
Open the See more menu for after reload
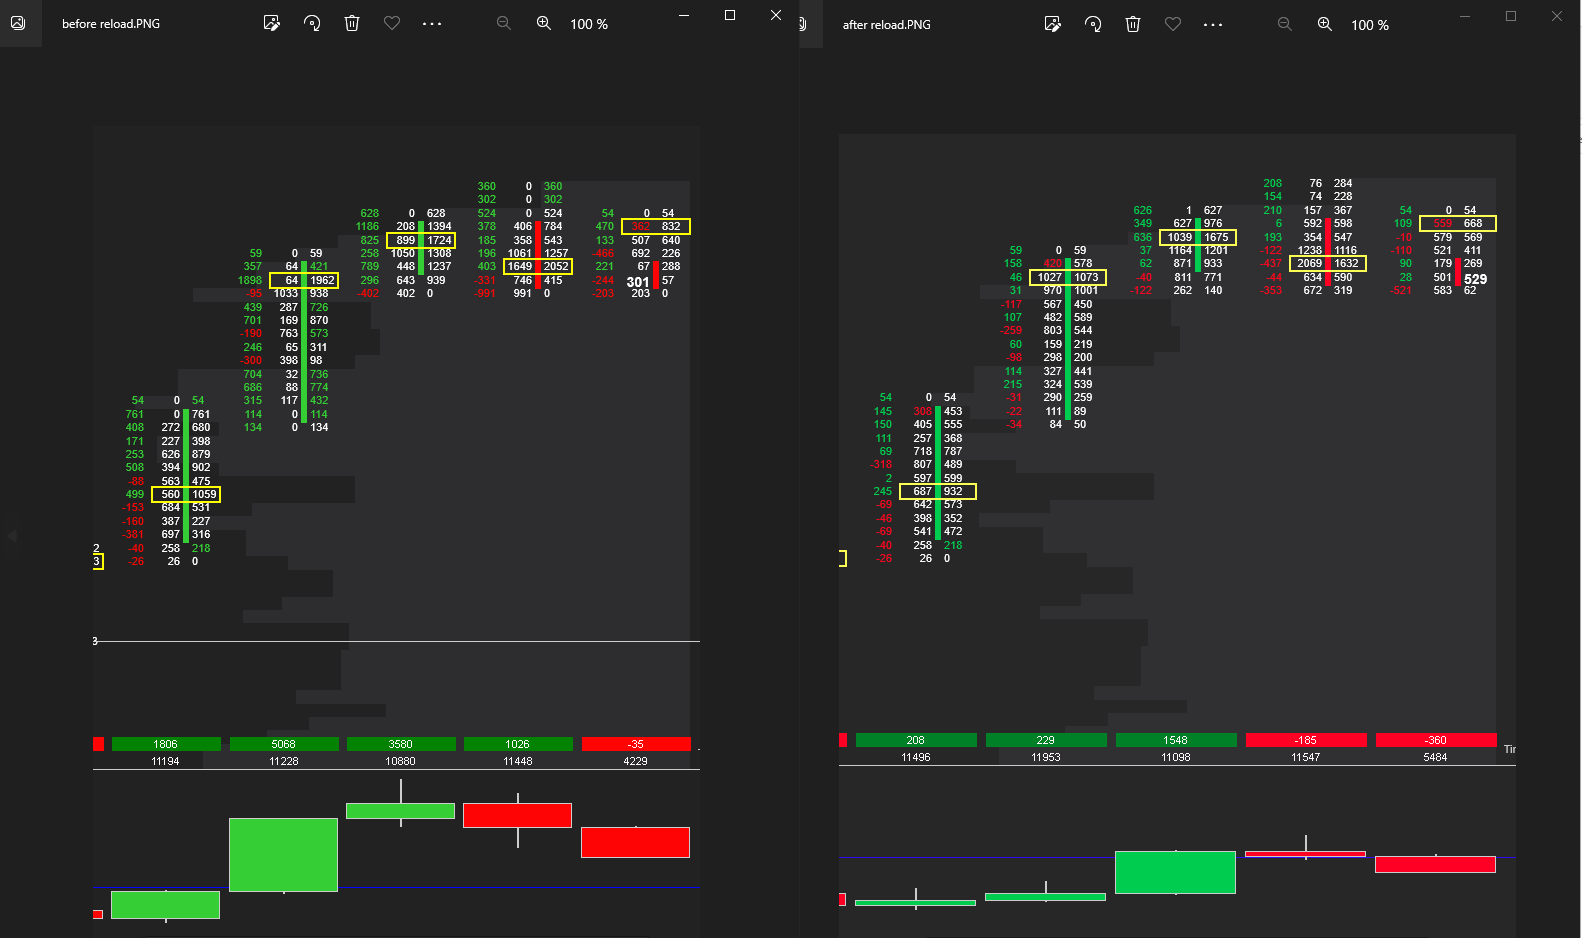[x=1213, y=24]
